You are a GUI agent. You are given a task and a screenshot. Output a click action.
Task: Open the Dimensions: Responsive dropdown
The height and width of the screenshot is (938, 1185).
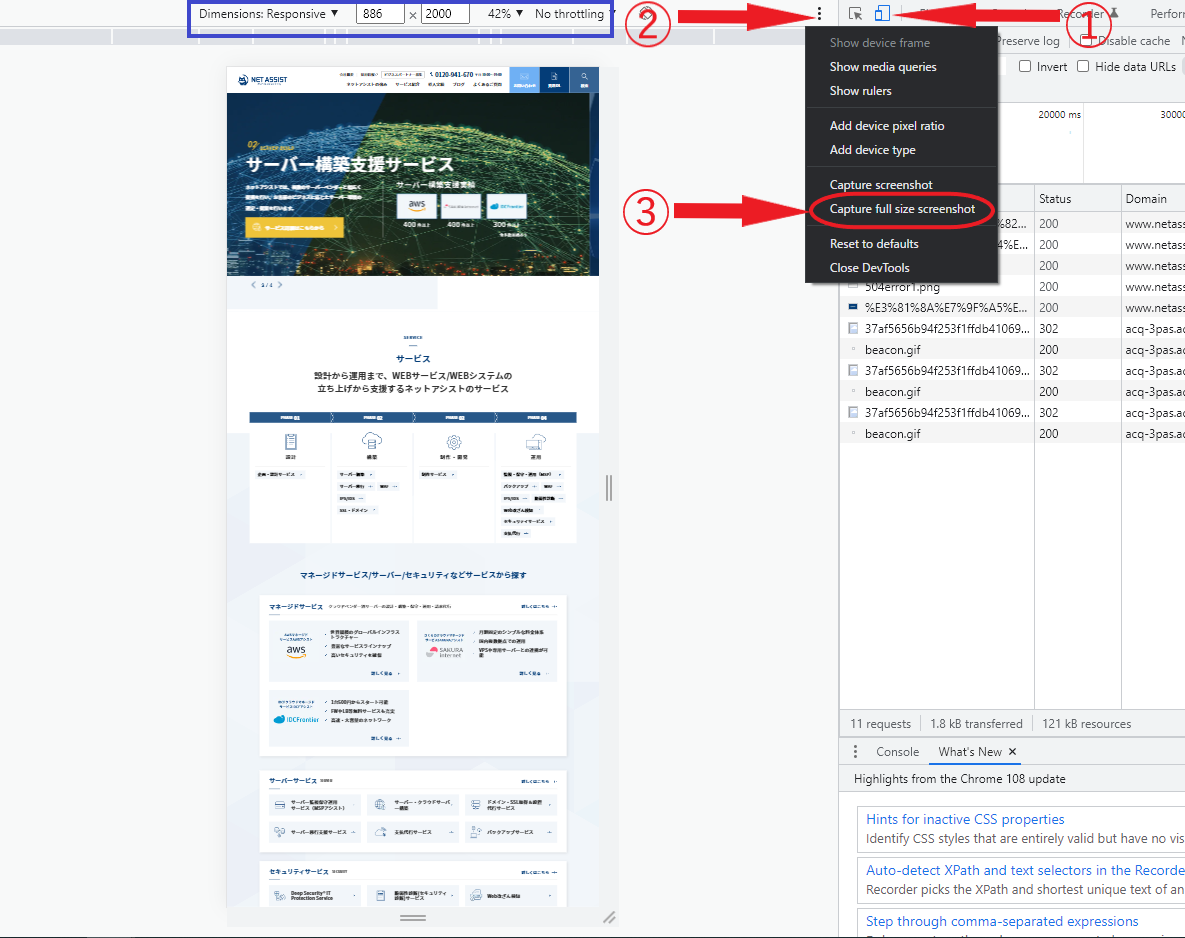point(268,14)
